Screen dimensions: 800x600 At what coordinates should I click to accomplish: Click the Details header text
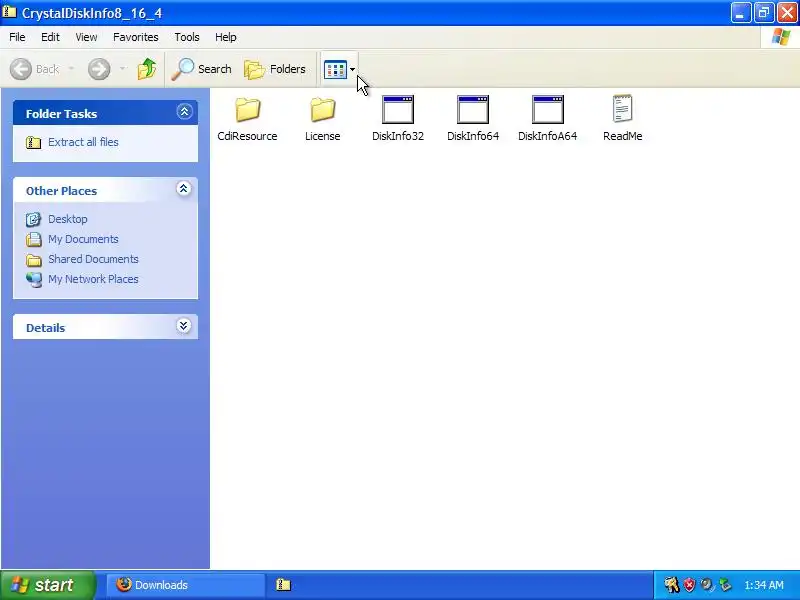tap(45, 328)
